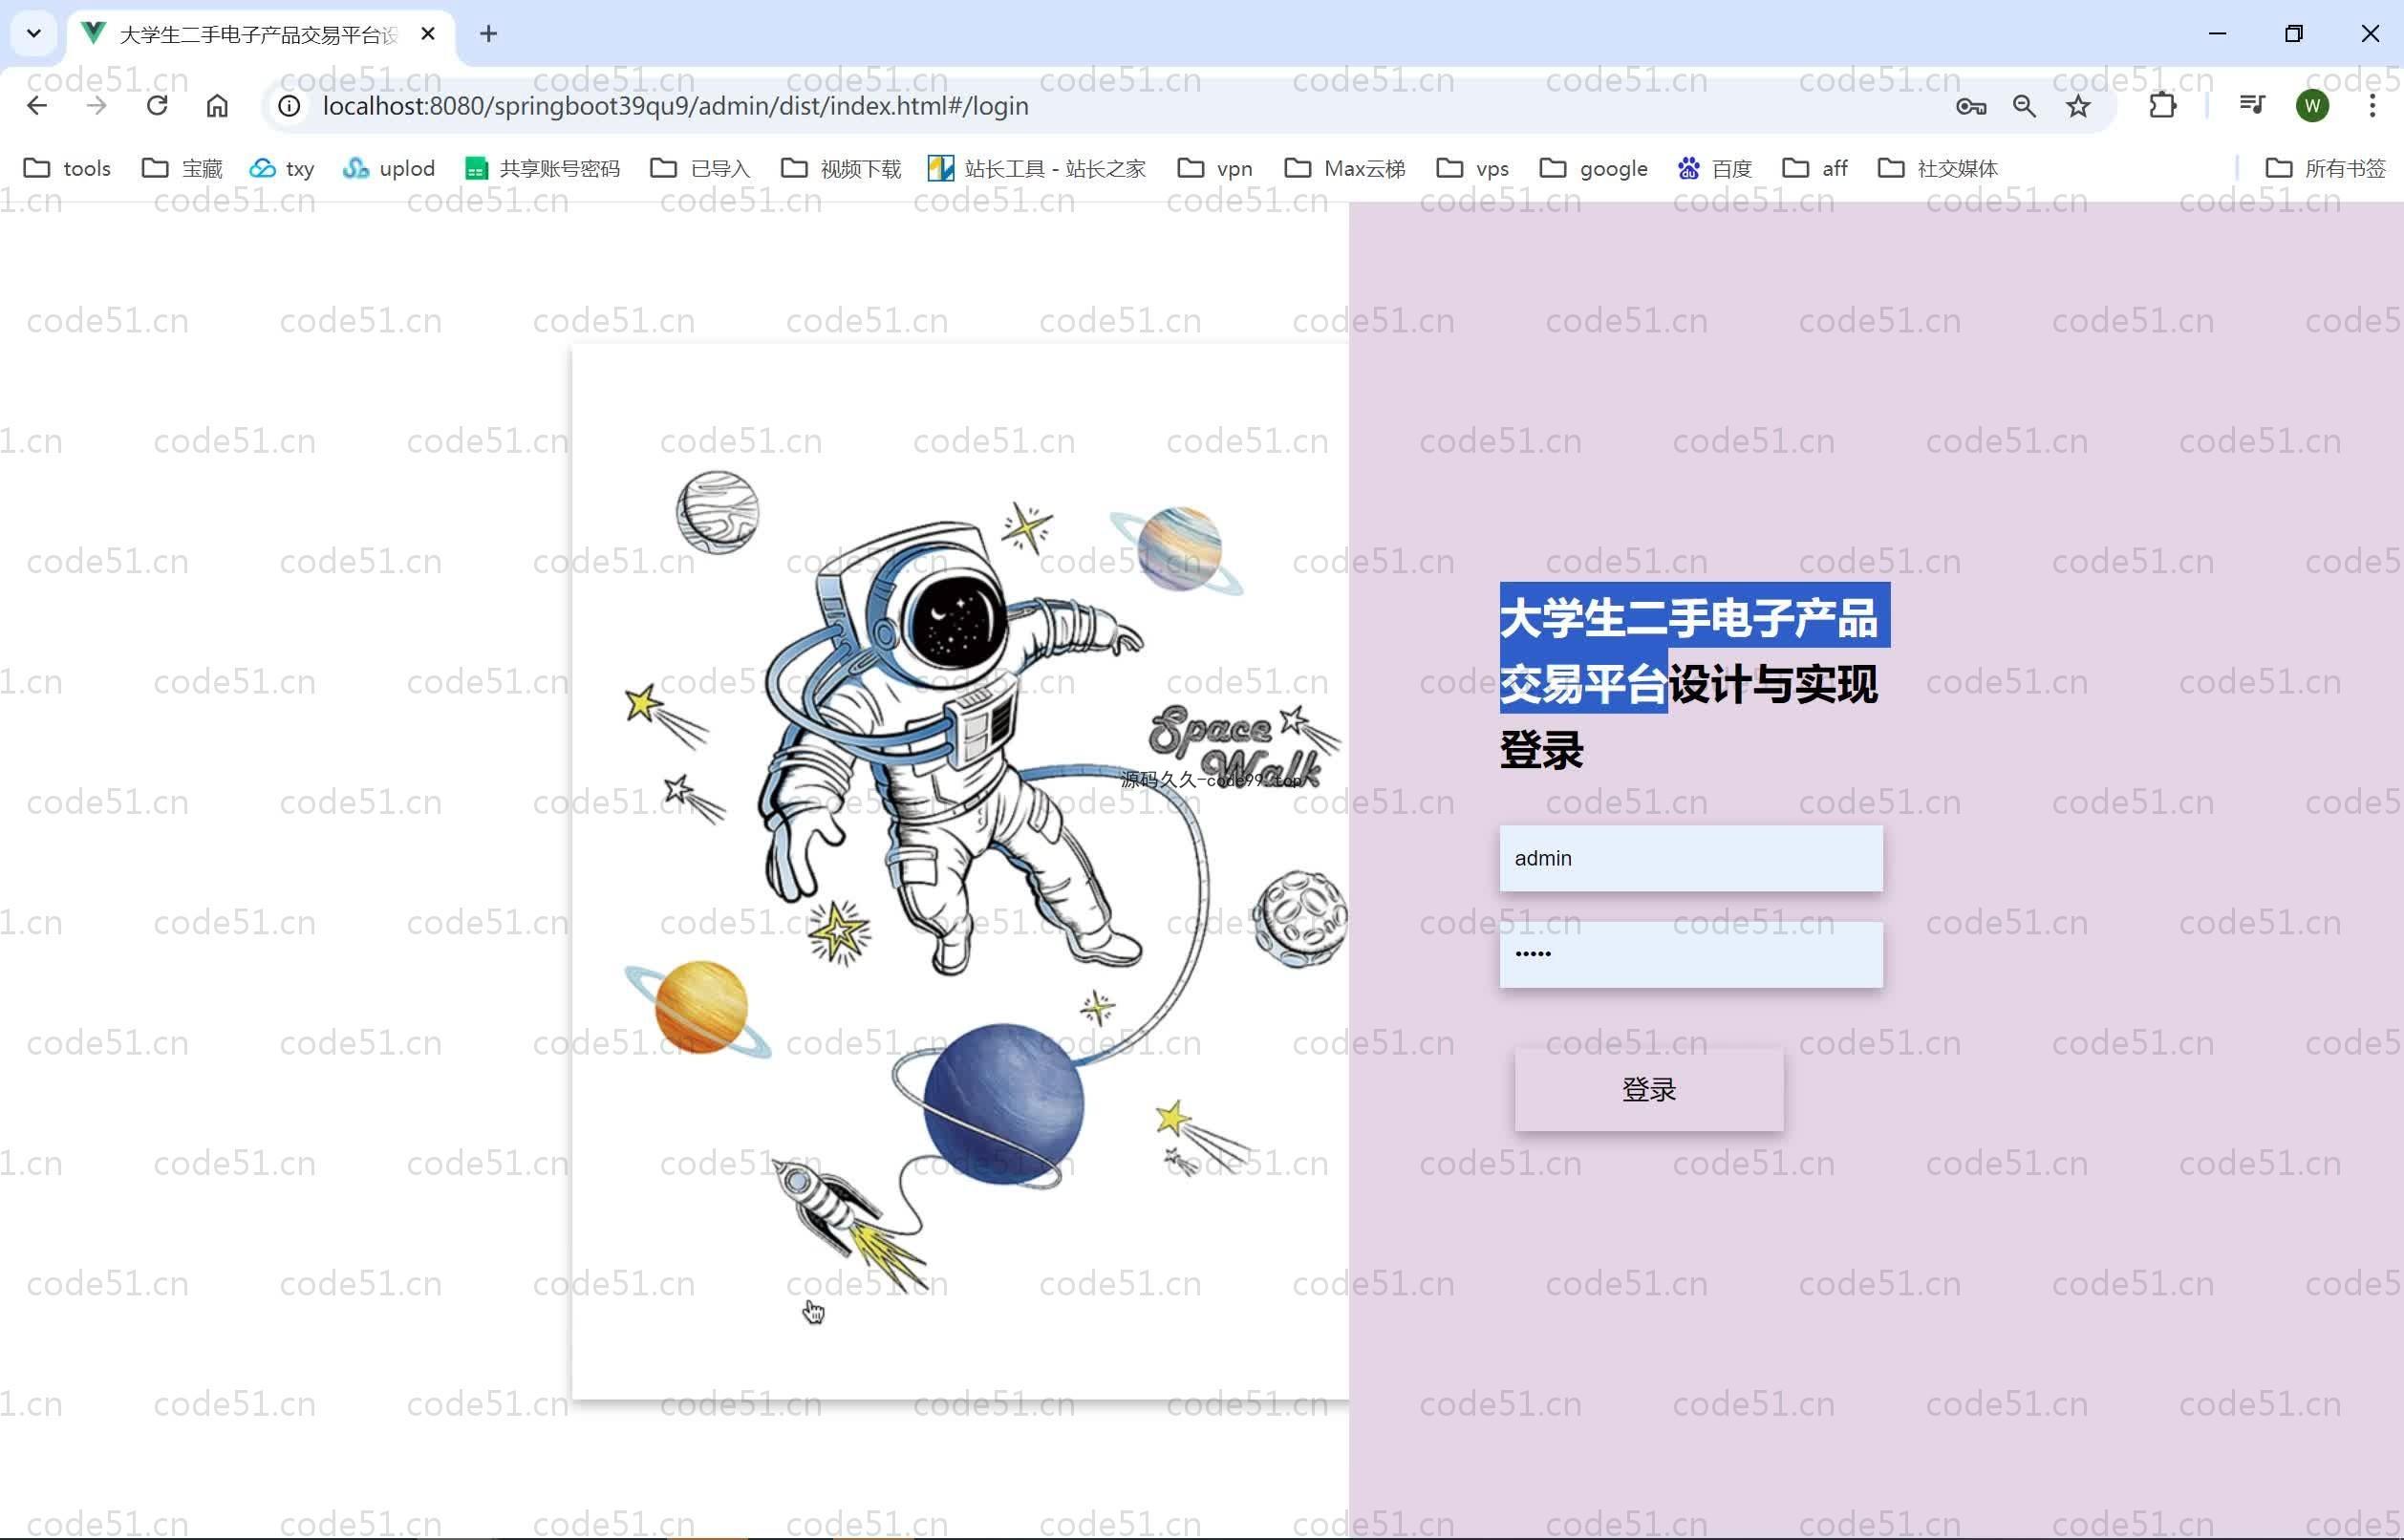This screenshot has height=1540, width=2404.
Task: Open the Max云梯 bookmark folder
Action: pos(1345,168)
